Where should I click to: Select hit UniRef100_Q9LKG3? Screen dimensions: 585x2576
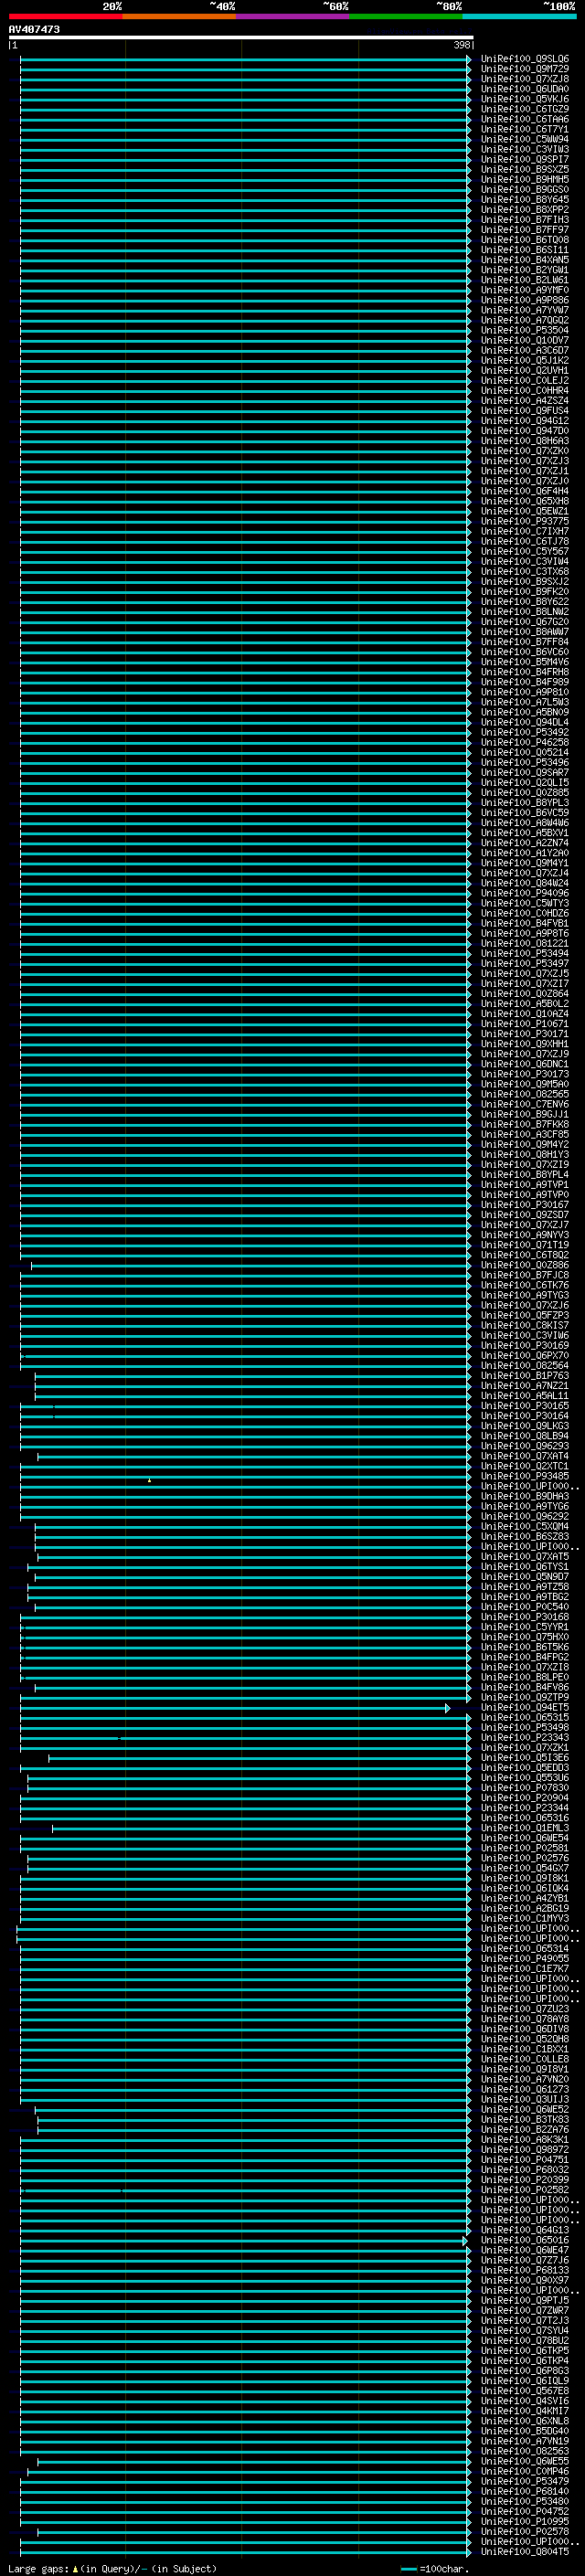(x=524, y=1426)
